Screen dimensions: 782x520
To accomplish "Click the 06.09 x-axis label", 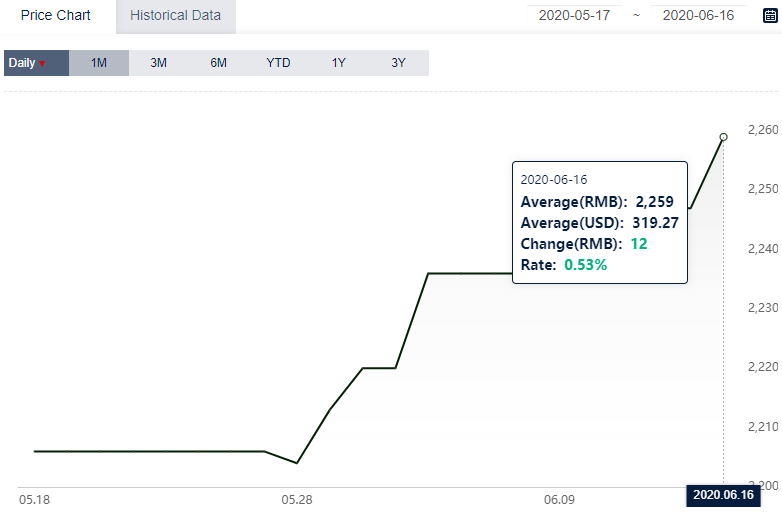I will [559, 500].
